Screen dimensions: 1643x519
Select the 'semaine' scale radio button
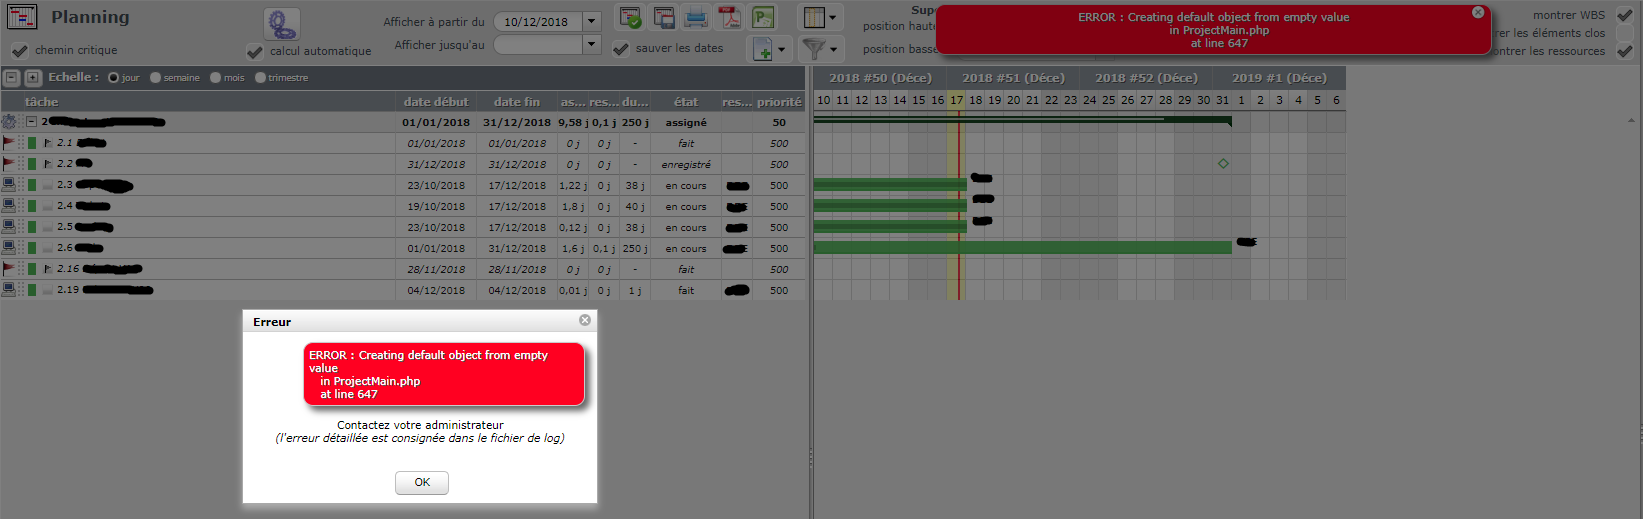click(x=156, y=78)
